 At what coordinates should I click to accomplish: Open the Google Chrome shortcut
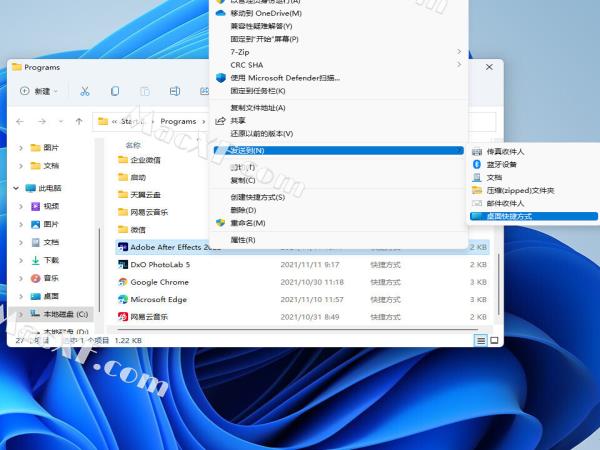(160, 282)
